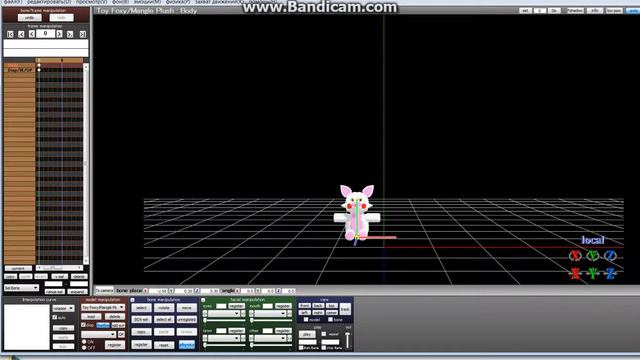Open the mouth morph dropdown
Viewport: 640px width, 360px height.
pos(270,313)
